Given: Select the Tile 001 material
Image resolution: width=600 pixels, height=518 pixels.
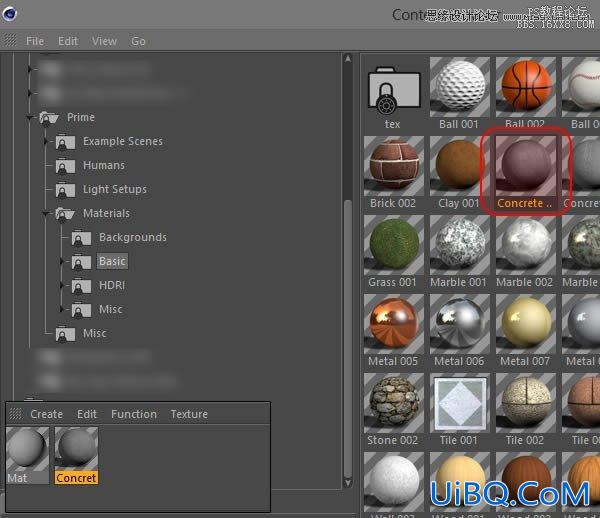Looking at the screenshot, I should (460, 403).
